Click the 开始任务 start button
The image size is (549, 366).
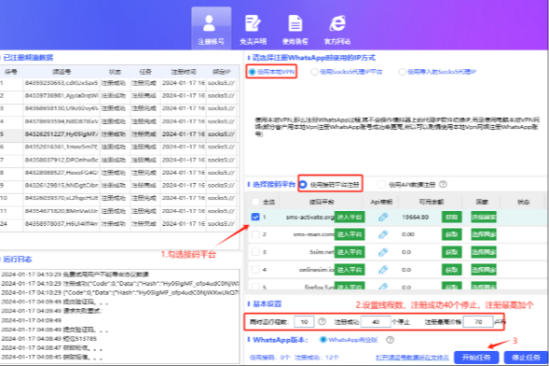(476, 358)
